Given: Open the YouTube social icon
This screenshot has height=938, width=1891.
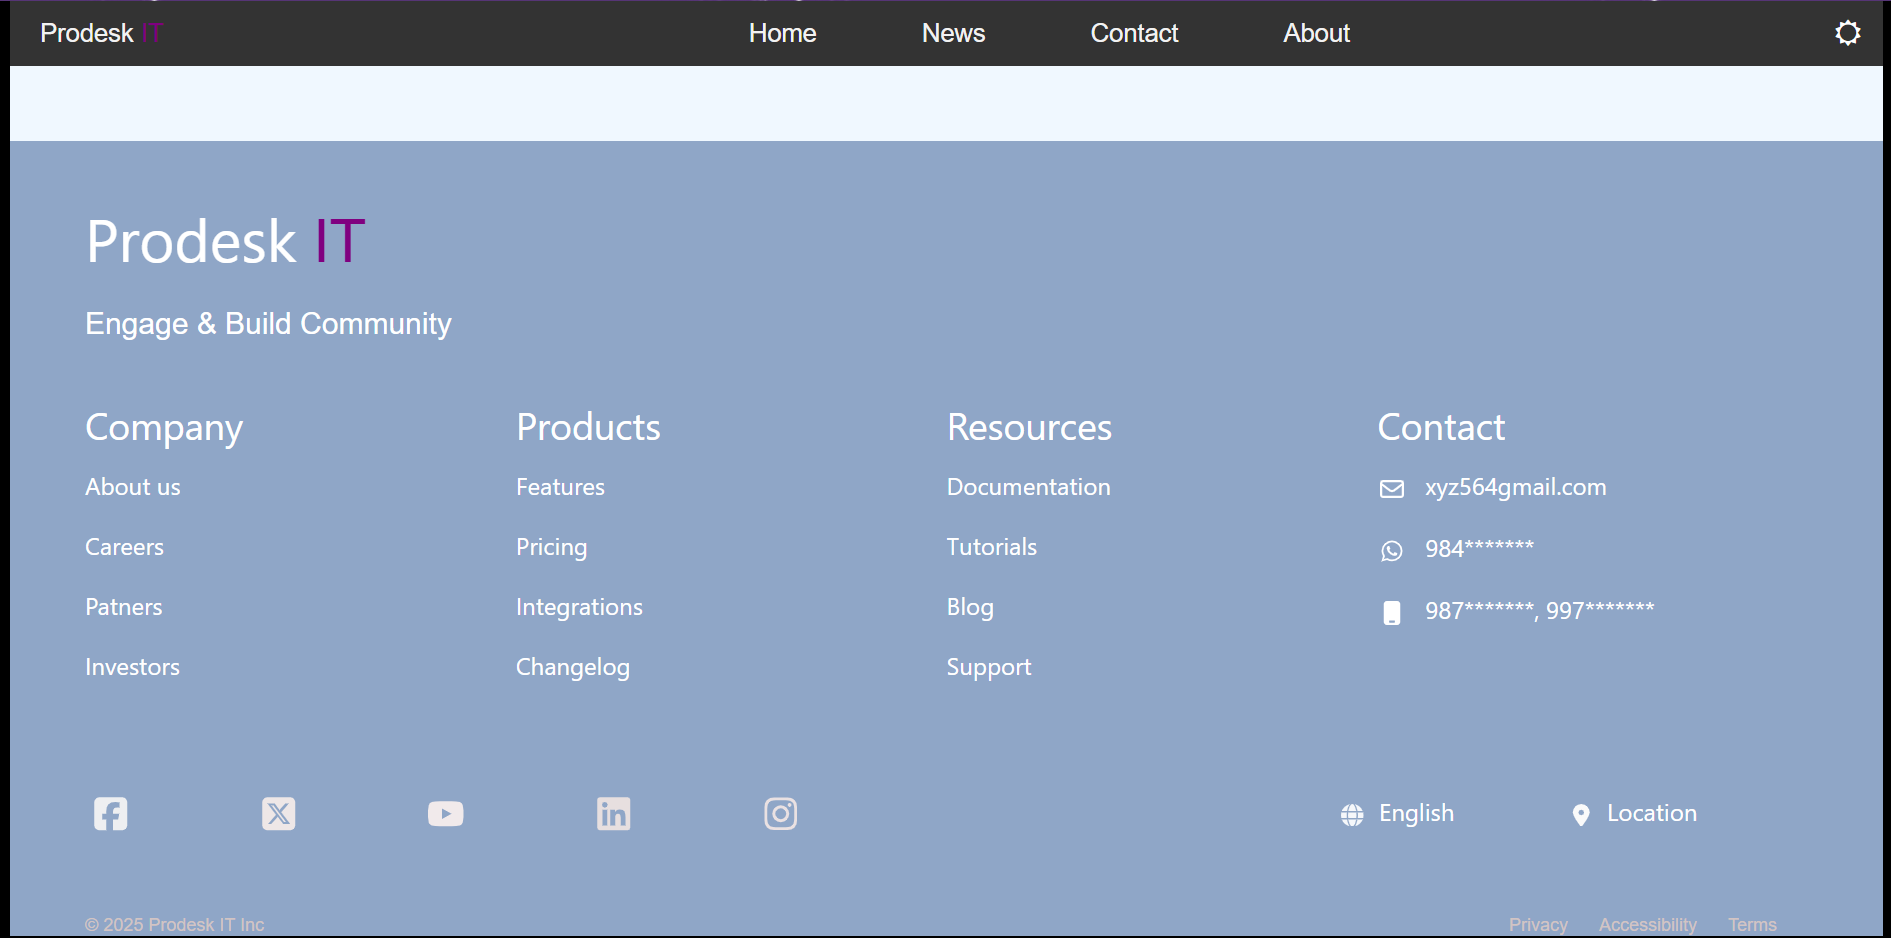Looking at the screenshot, I should click(x=446, y=814).
